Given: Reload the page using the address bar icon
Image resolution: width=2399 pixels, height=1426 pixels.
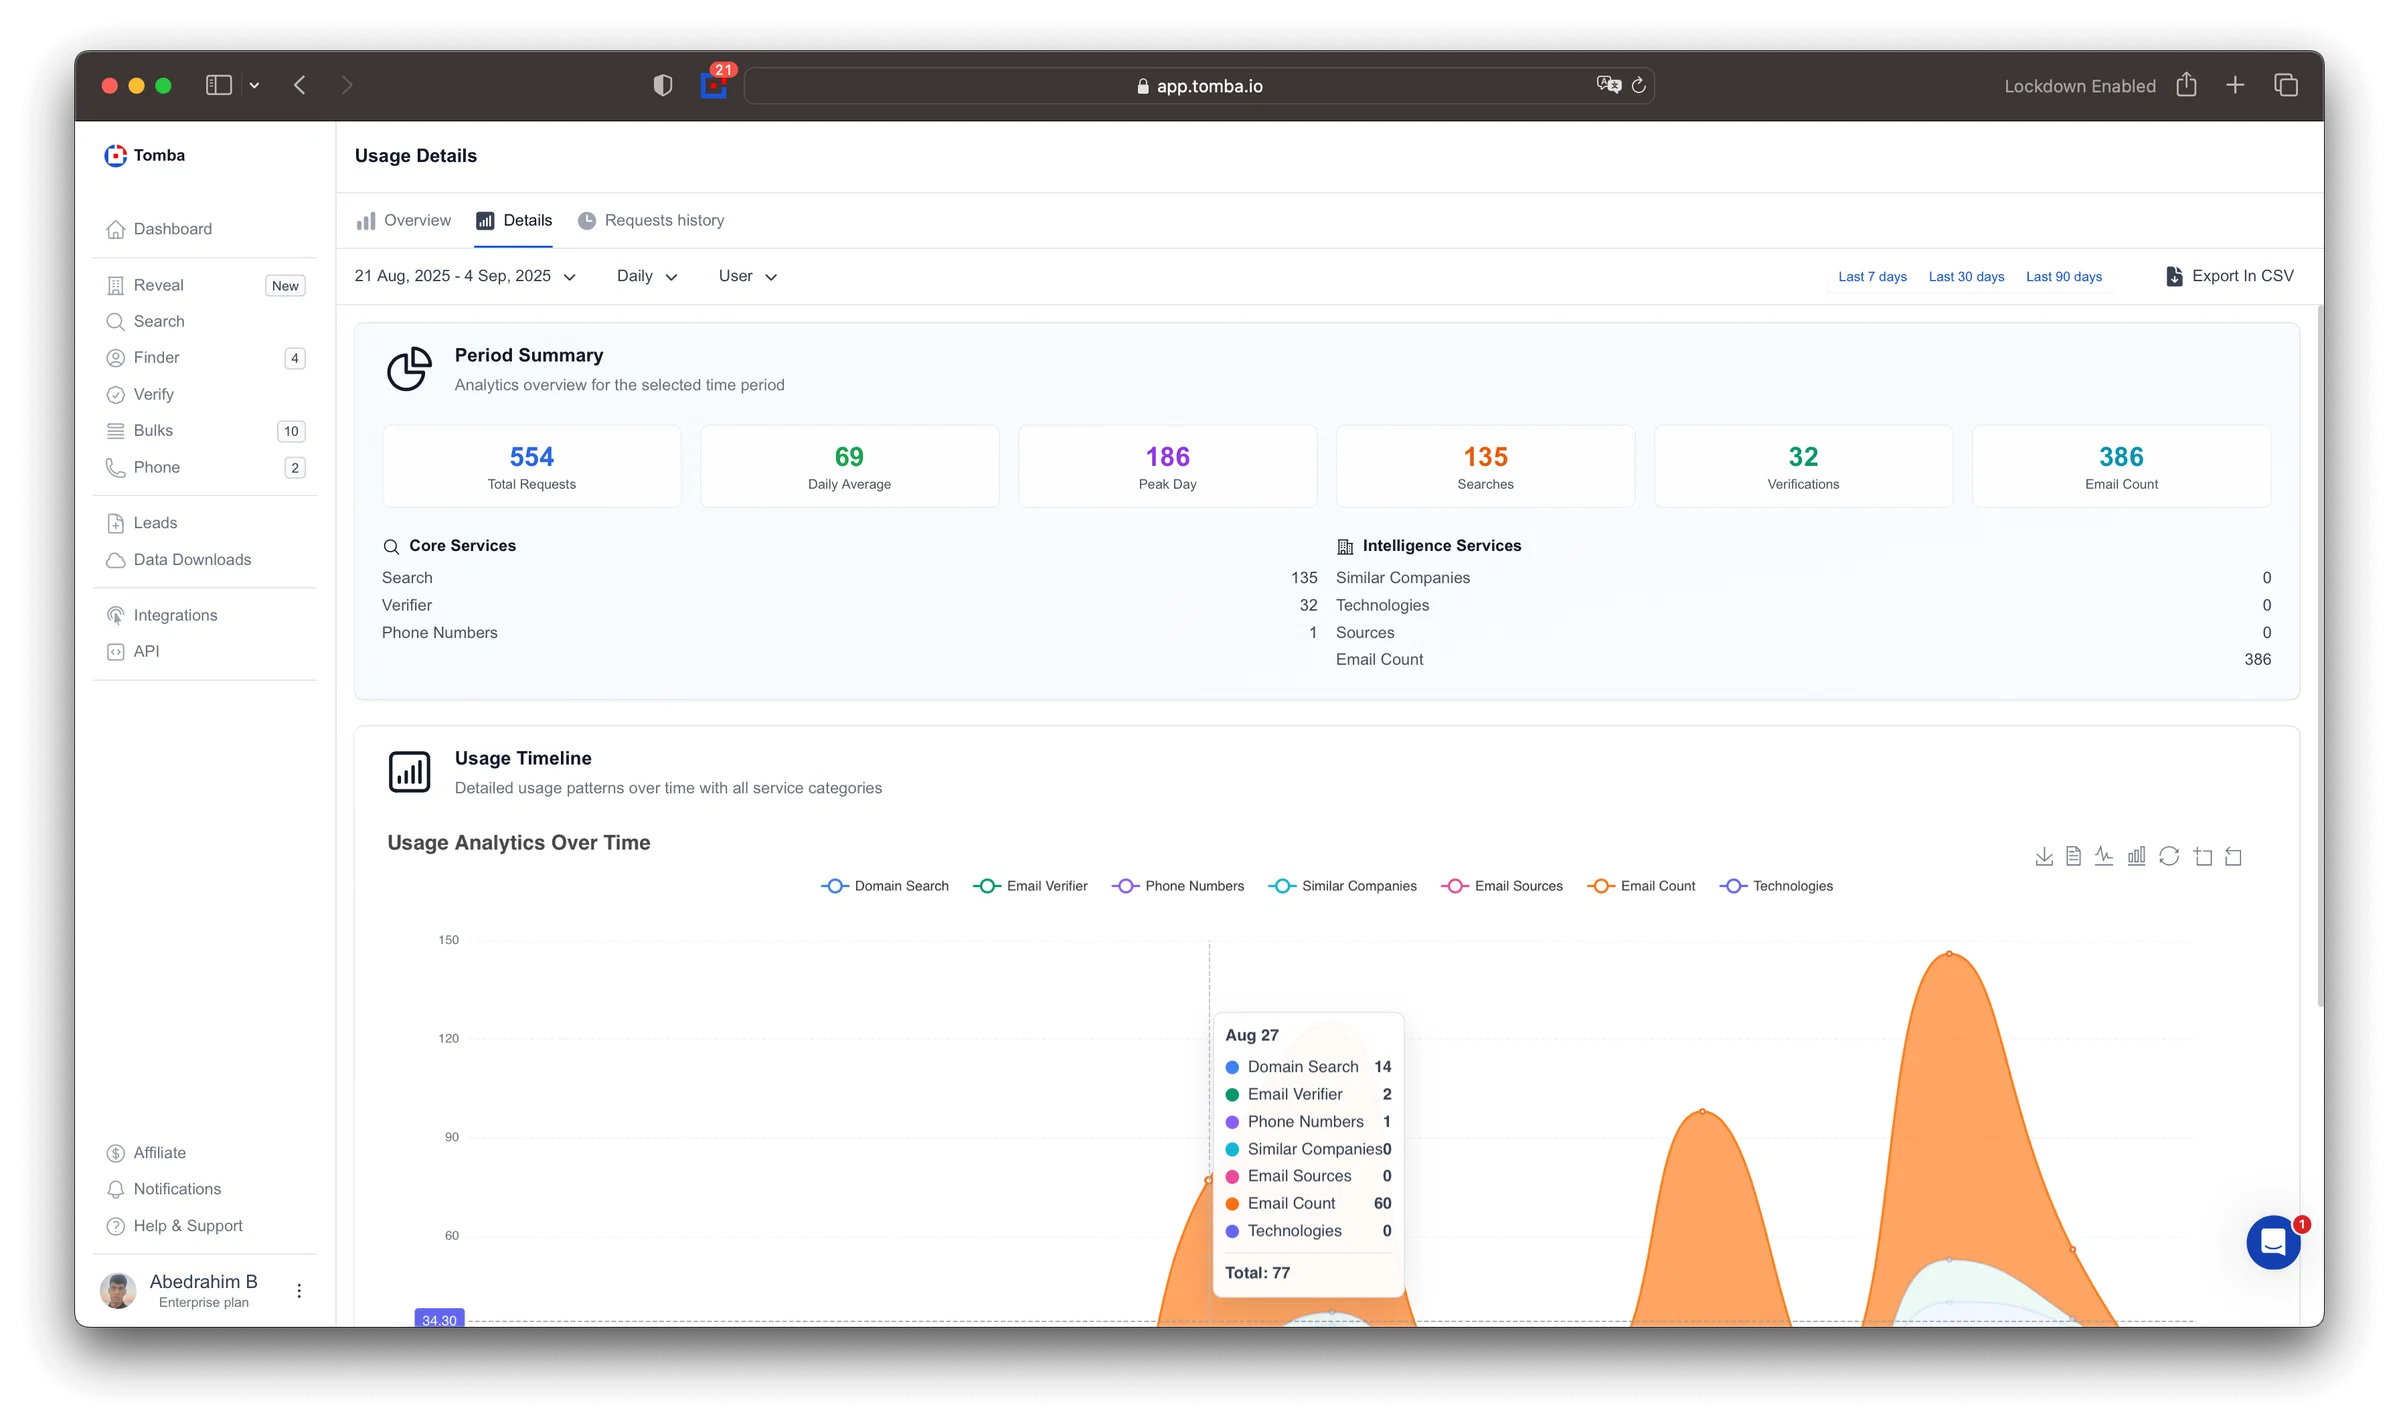Looking at the screenshot, I should 1639,85.
